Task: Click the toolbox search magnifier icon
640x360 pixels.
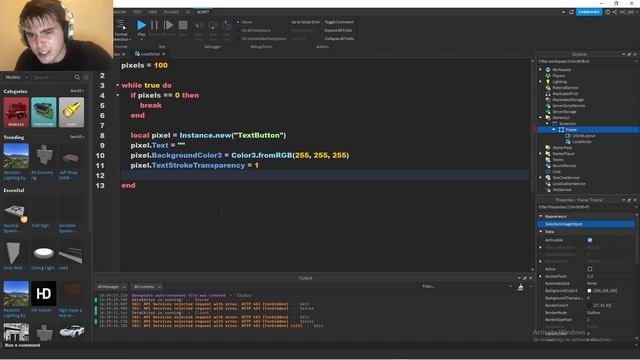Action: coord(77,77)
